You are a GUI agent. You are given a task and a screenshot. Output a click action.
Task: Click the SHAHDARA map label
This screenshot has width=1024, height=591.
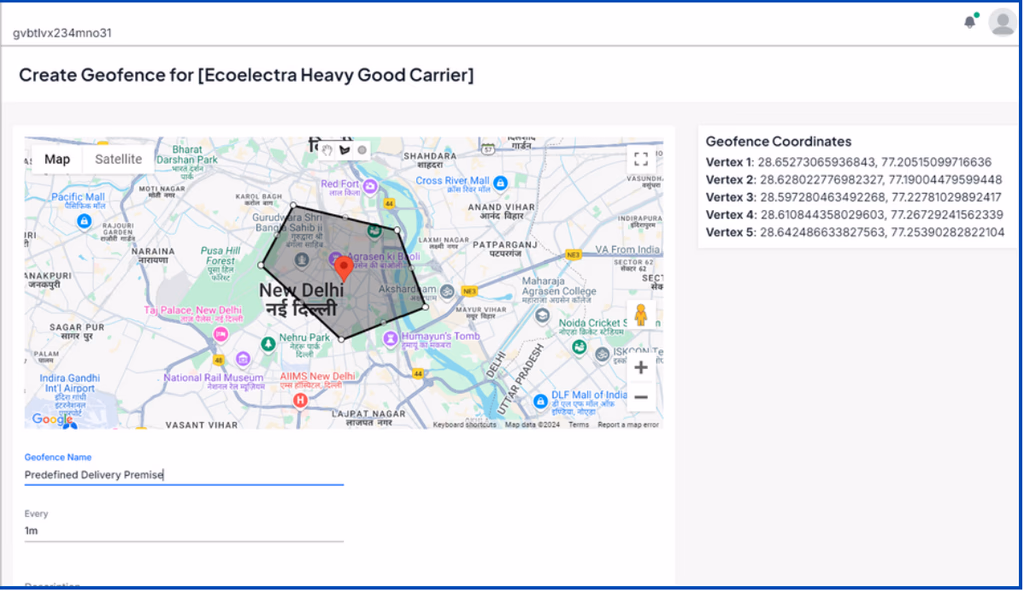point(430,161)
